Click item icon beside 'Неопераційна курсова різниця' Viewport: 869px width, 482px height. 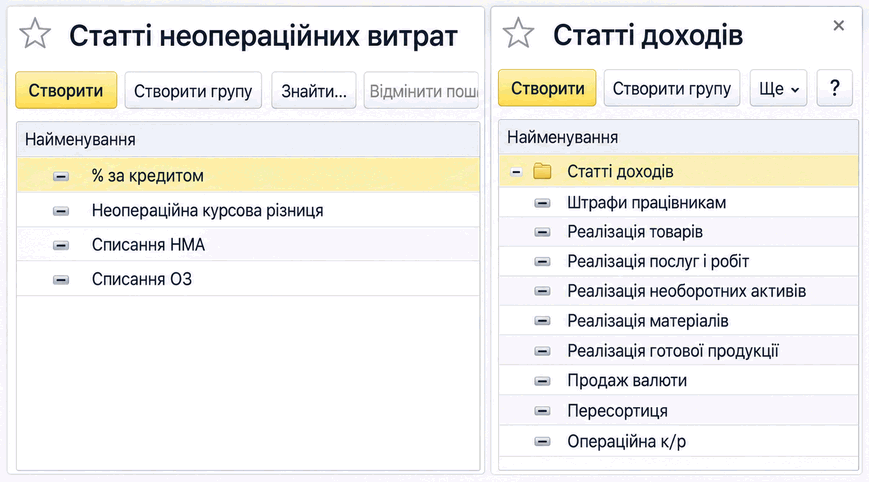click(61, 211)
